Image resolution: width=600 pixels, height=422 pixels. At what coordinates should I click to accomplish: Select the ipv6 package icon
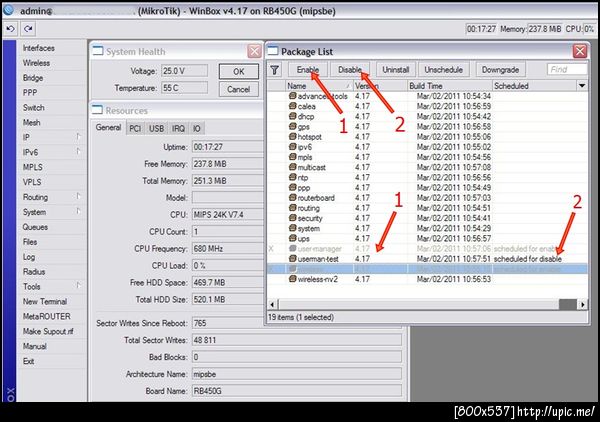(292, 147)
